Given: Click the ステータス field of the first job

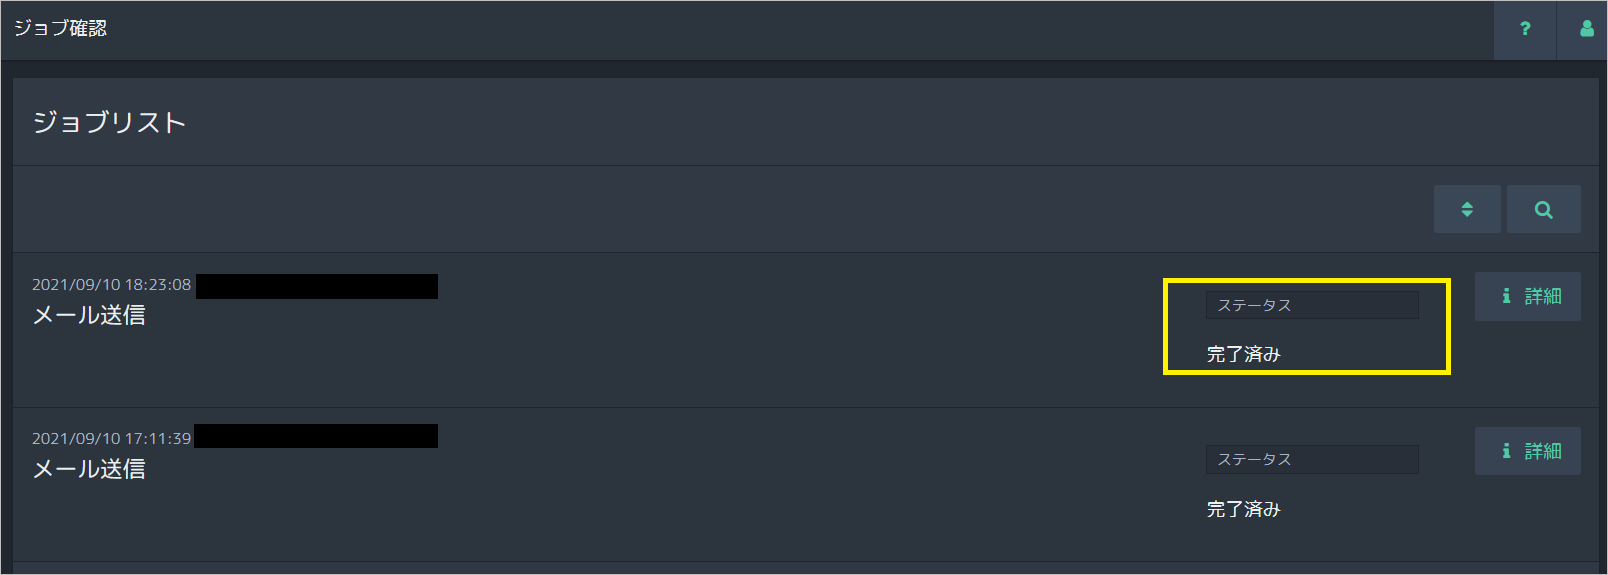Looking at the screenshot, I should coord(1312,305).
